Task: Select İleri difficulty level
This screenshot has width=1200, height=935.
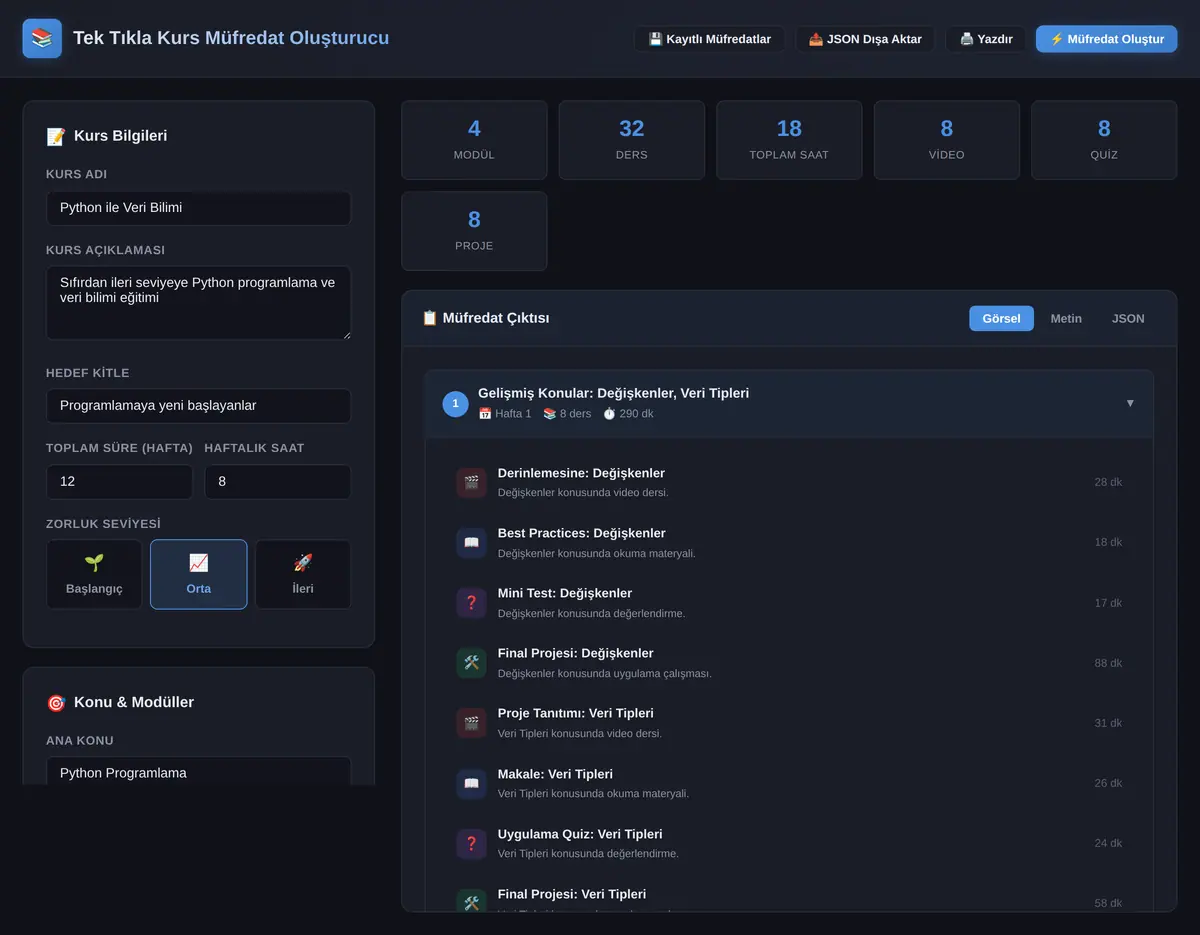Action: 303,574
